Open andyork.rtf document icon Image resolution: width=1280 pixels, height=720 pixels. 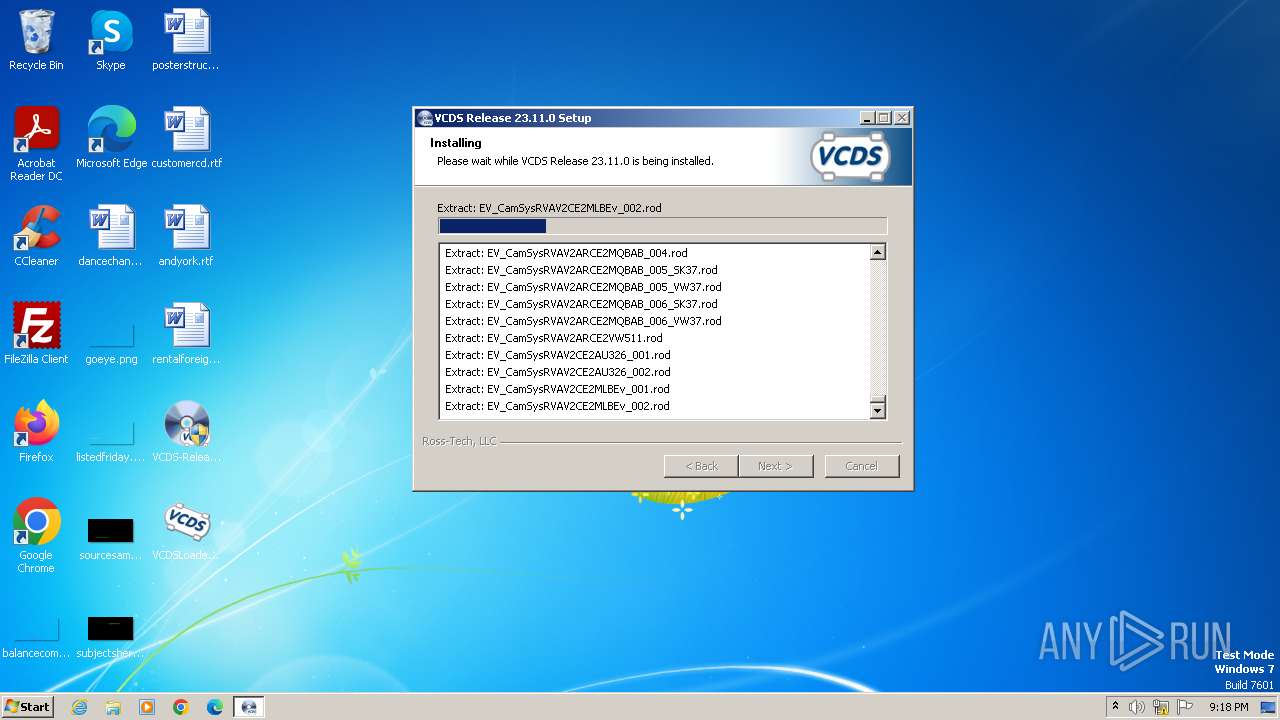pos(186,236)
